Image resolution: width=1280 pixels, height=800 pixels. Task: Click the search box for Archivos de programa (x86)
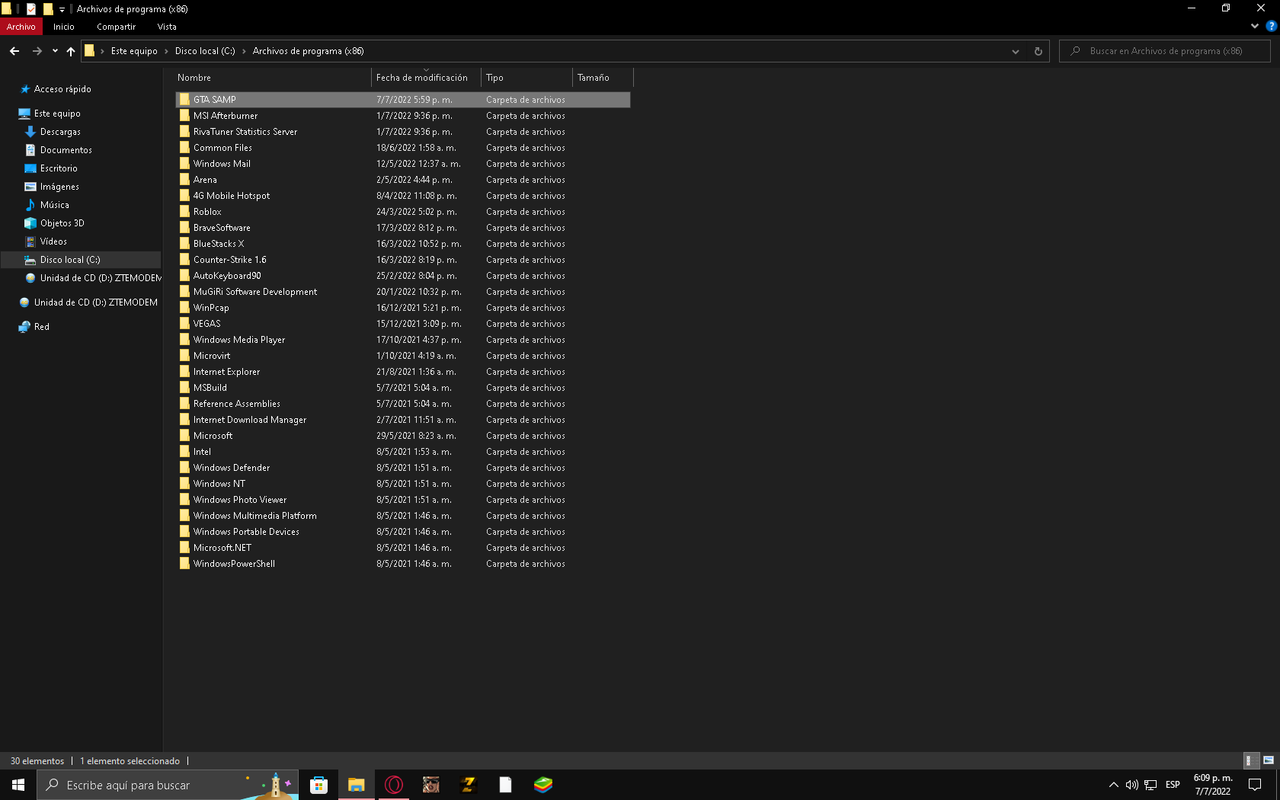click(x=1166, y=51)
